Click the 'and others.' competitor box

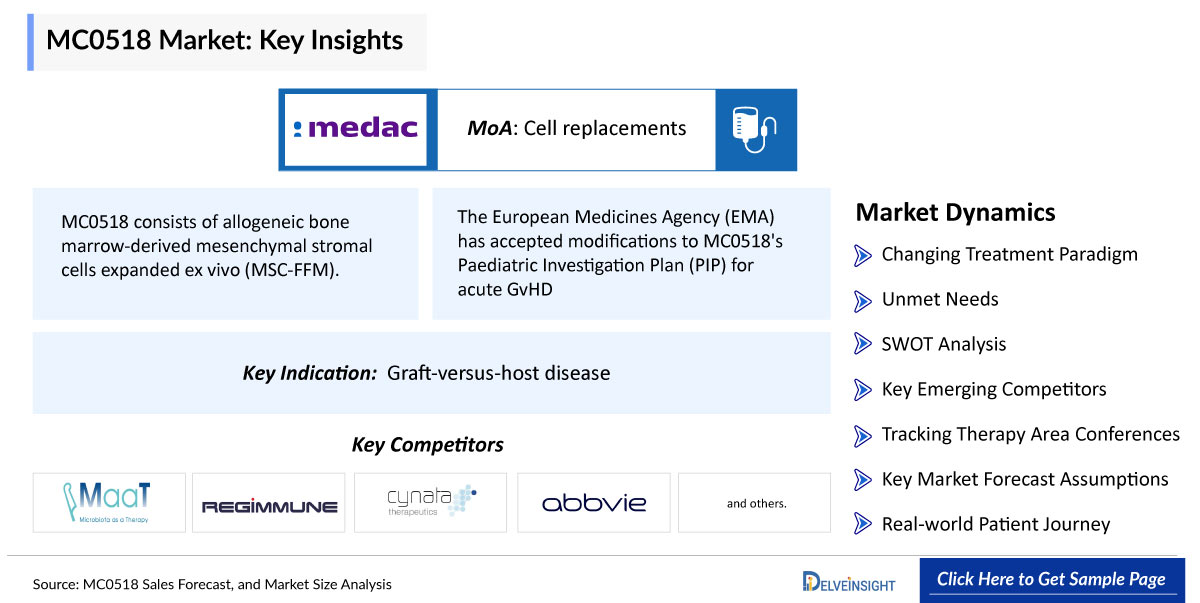[755, 502]
